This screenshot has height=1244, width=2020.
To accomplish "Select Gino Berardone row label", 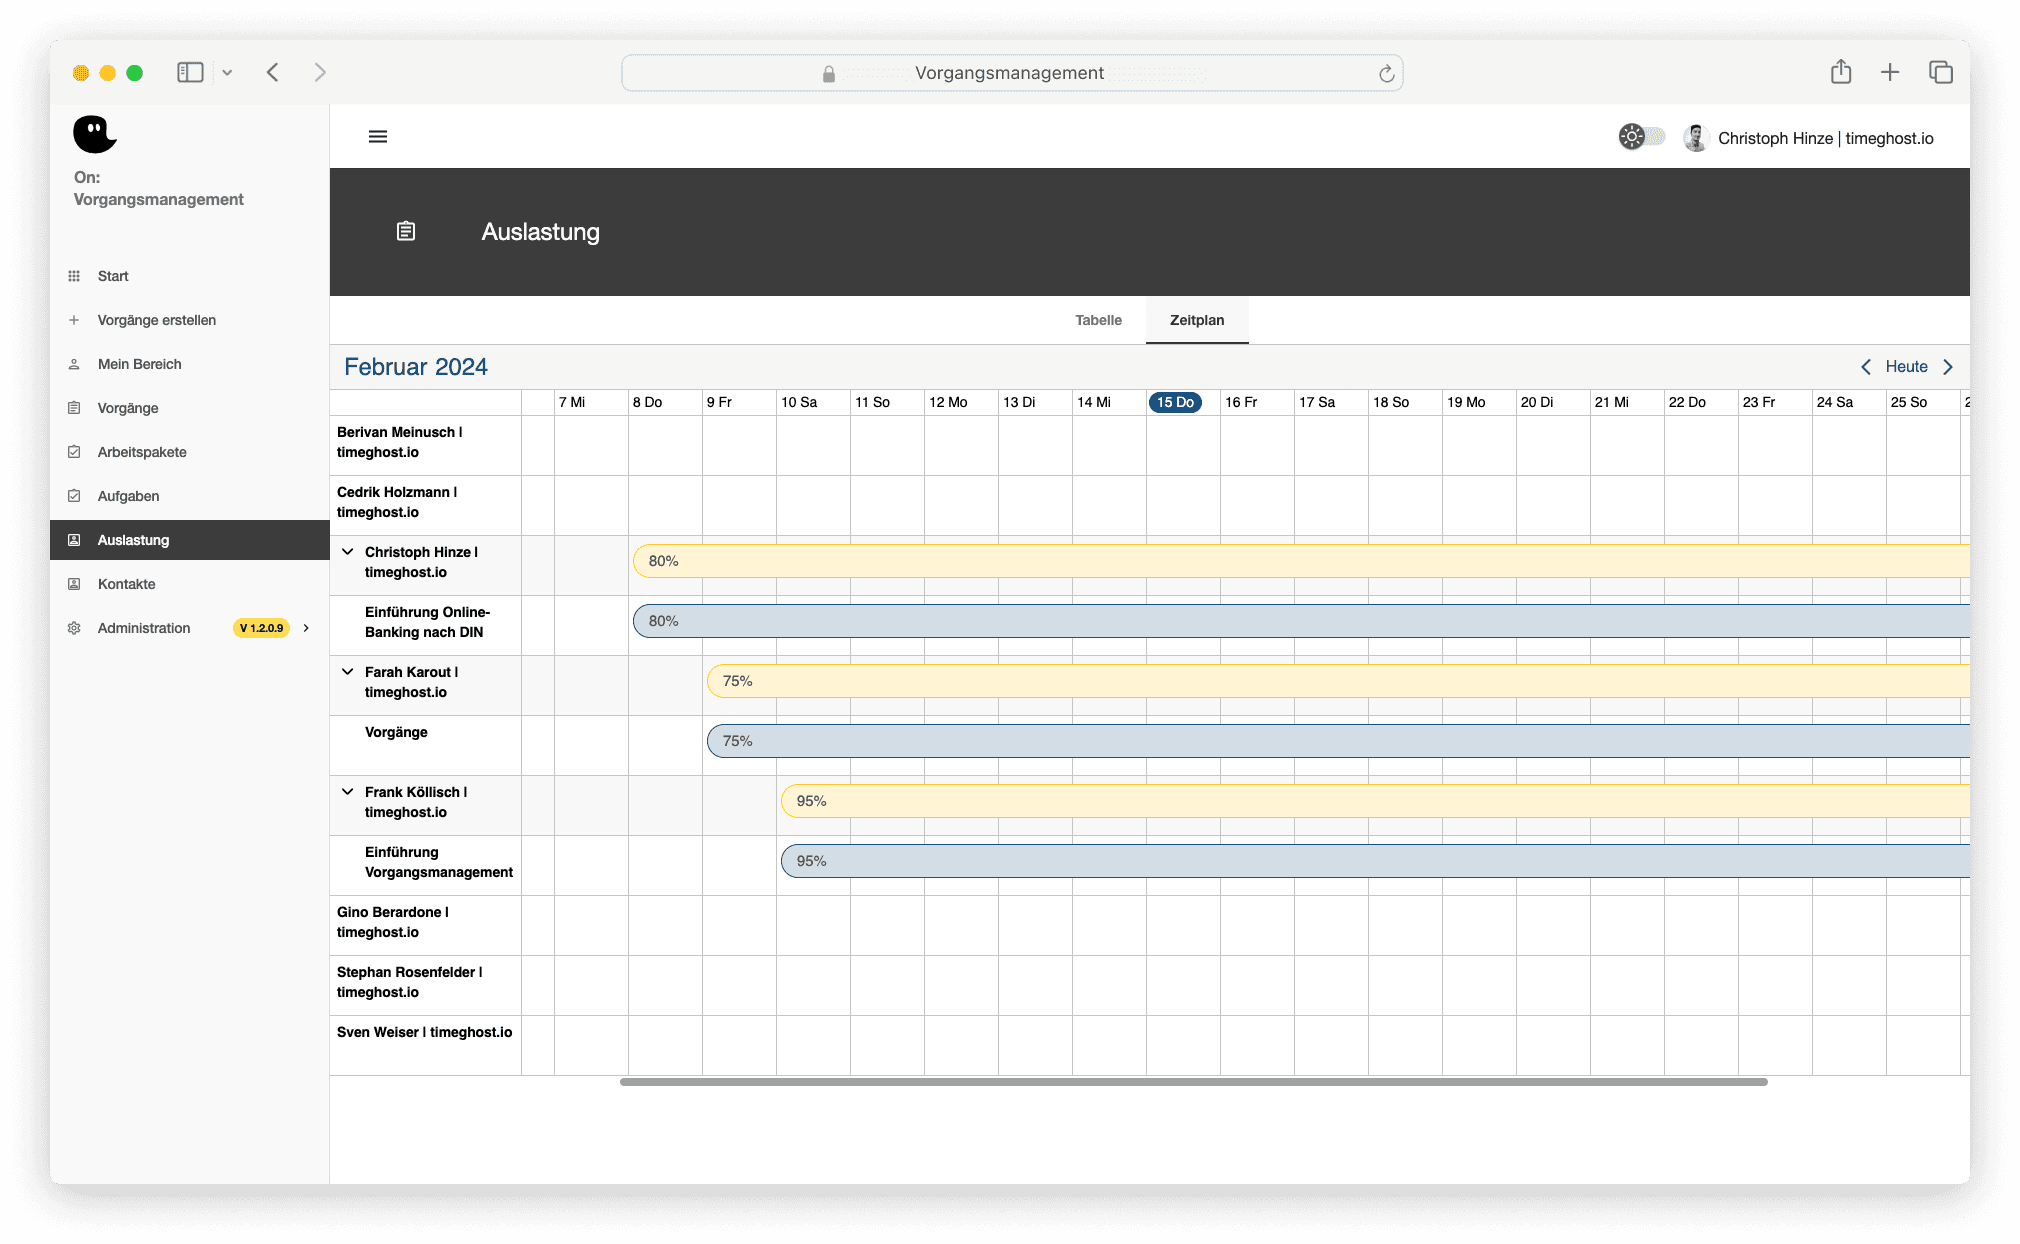I will (393, 922).
